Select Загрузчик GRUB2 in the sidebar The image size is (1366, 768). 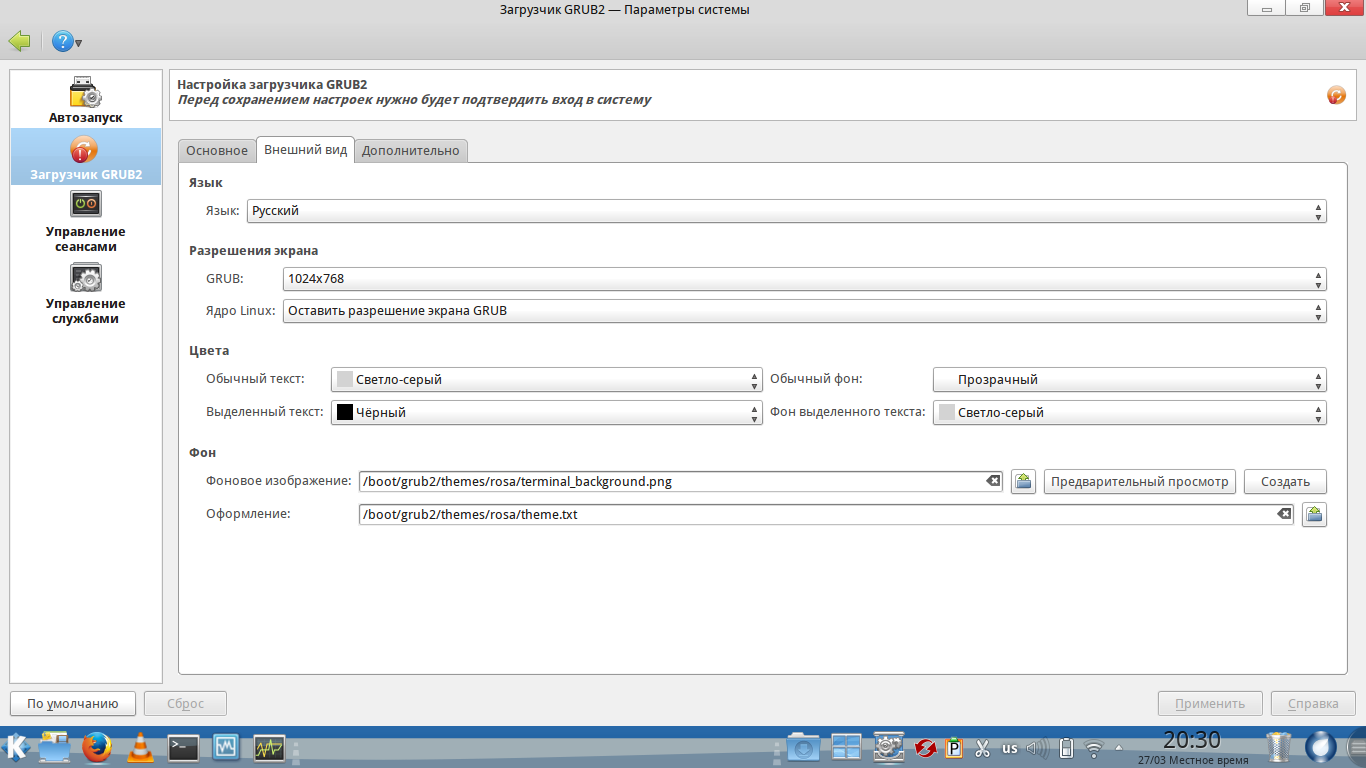click(x=86, y=158)
